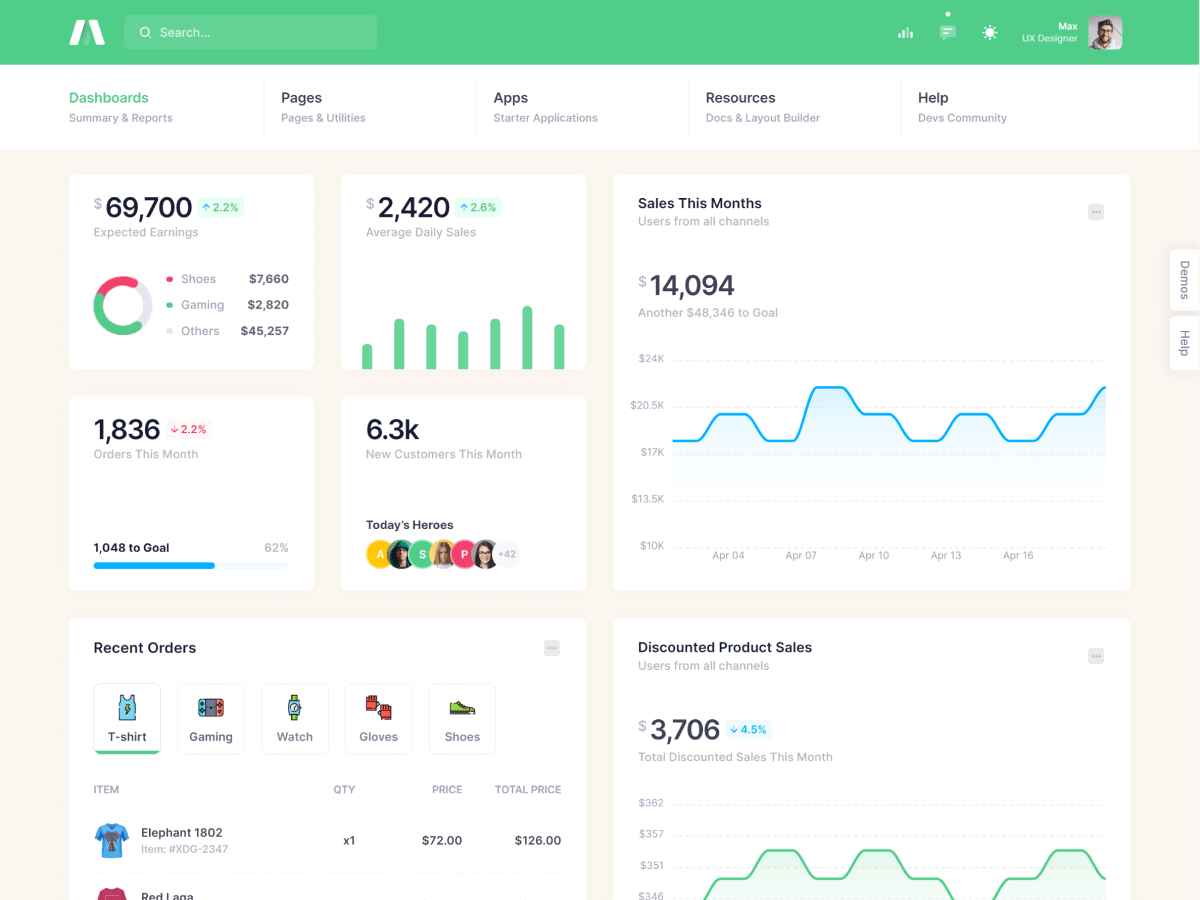Open Max's user profile avatar
This screenshot has height=900, width=1200.
click(x=1104, y=32)
